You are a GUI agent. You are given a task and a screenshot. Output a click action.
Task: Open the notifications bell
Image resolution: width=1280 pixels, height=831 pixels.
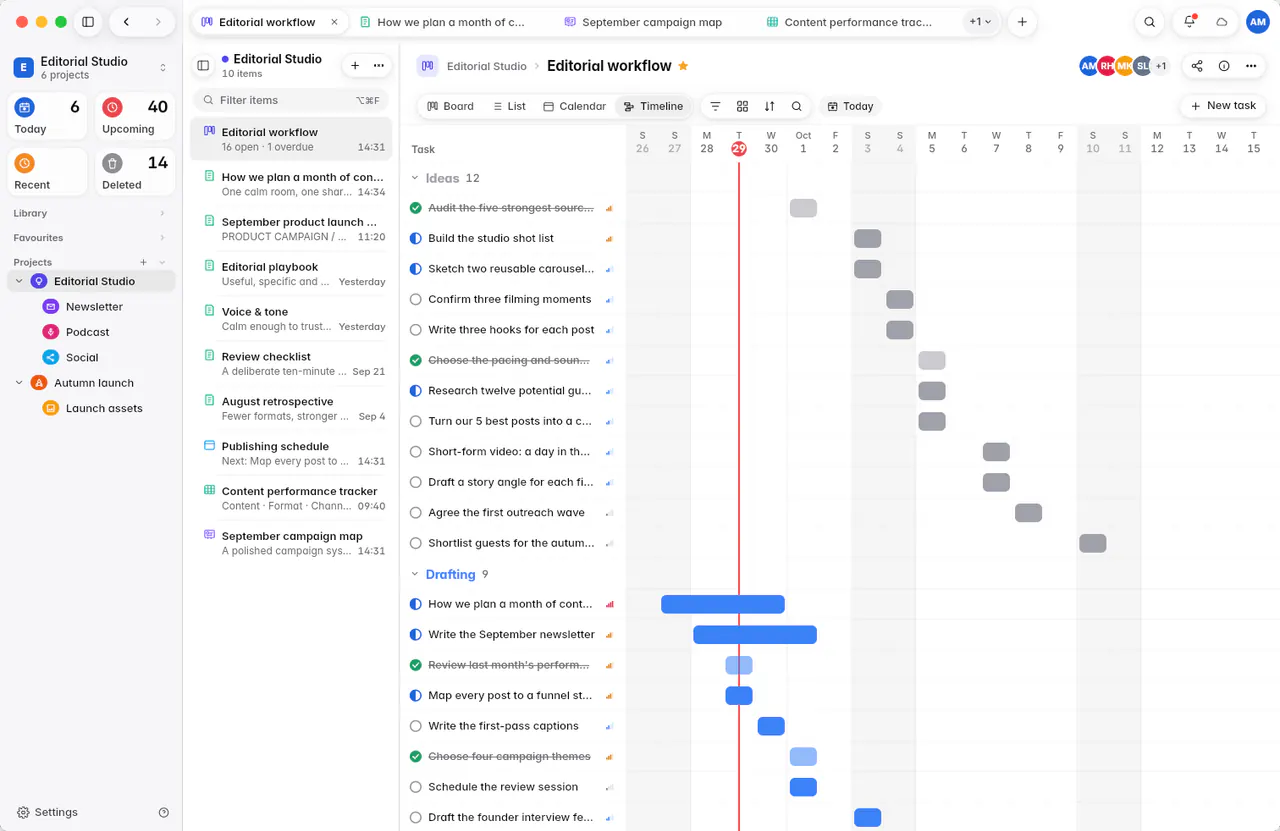(x=1189, y=22)
